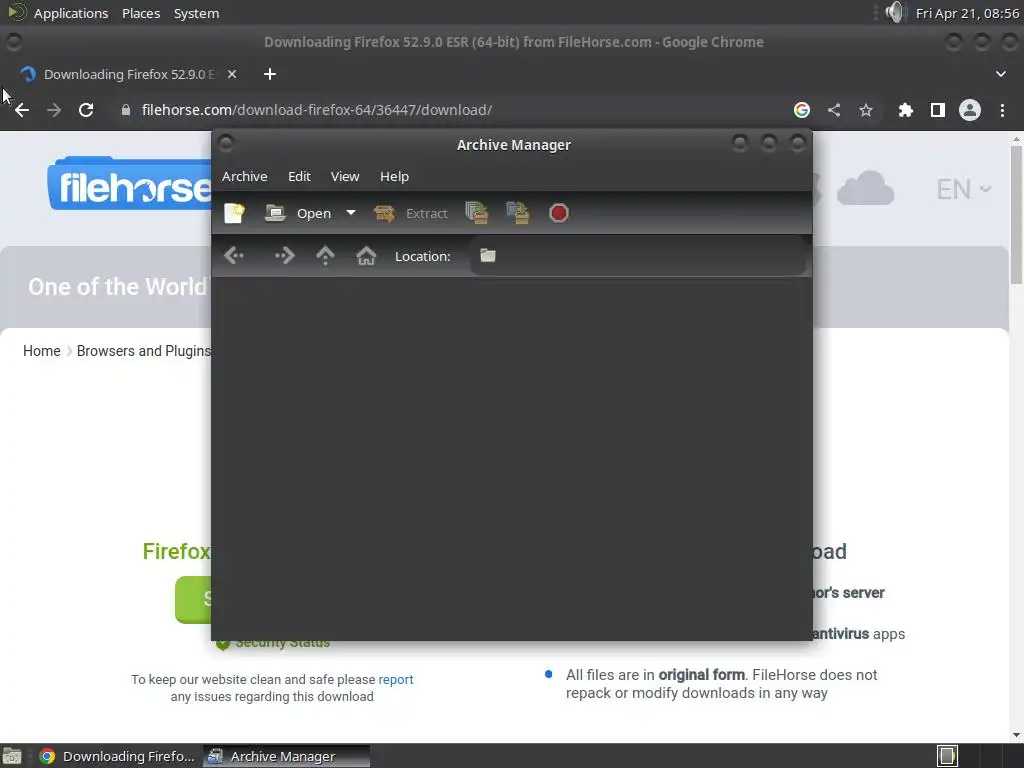Close the Downloading Firefox Chrome tab

click(x=232, y=74)
